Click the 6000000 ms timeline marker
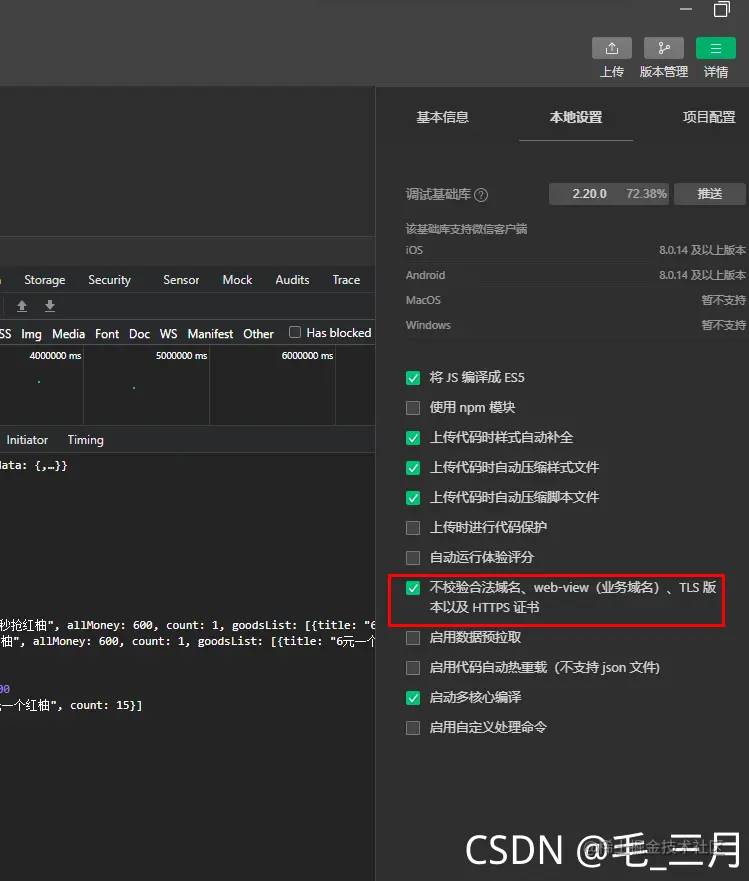Screen dimensions: 749x881 click(x=307, y=356)
